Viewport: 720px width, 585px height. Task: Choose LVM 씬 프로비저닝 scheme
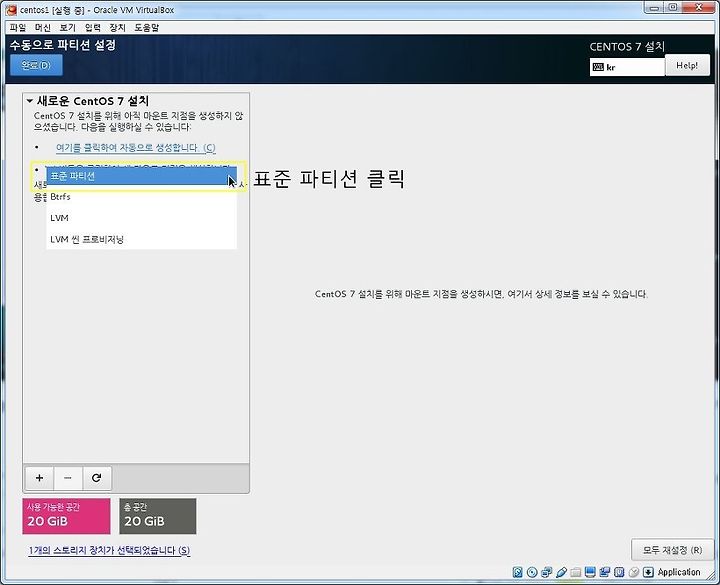point(141,239)
